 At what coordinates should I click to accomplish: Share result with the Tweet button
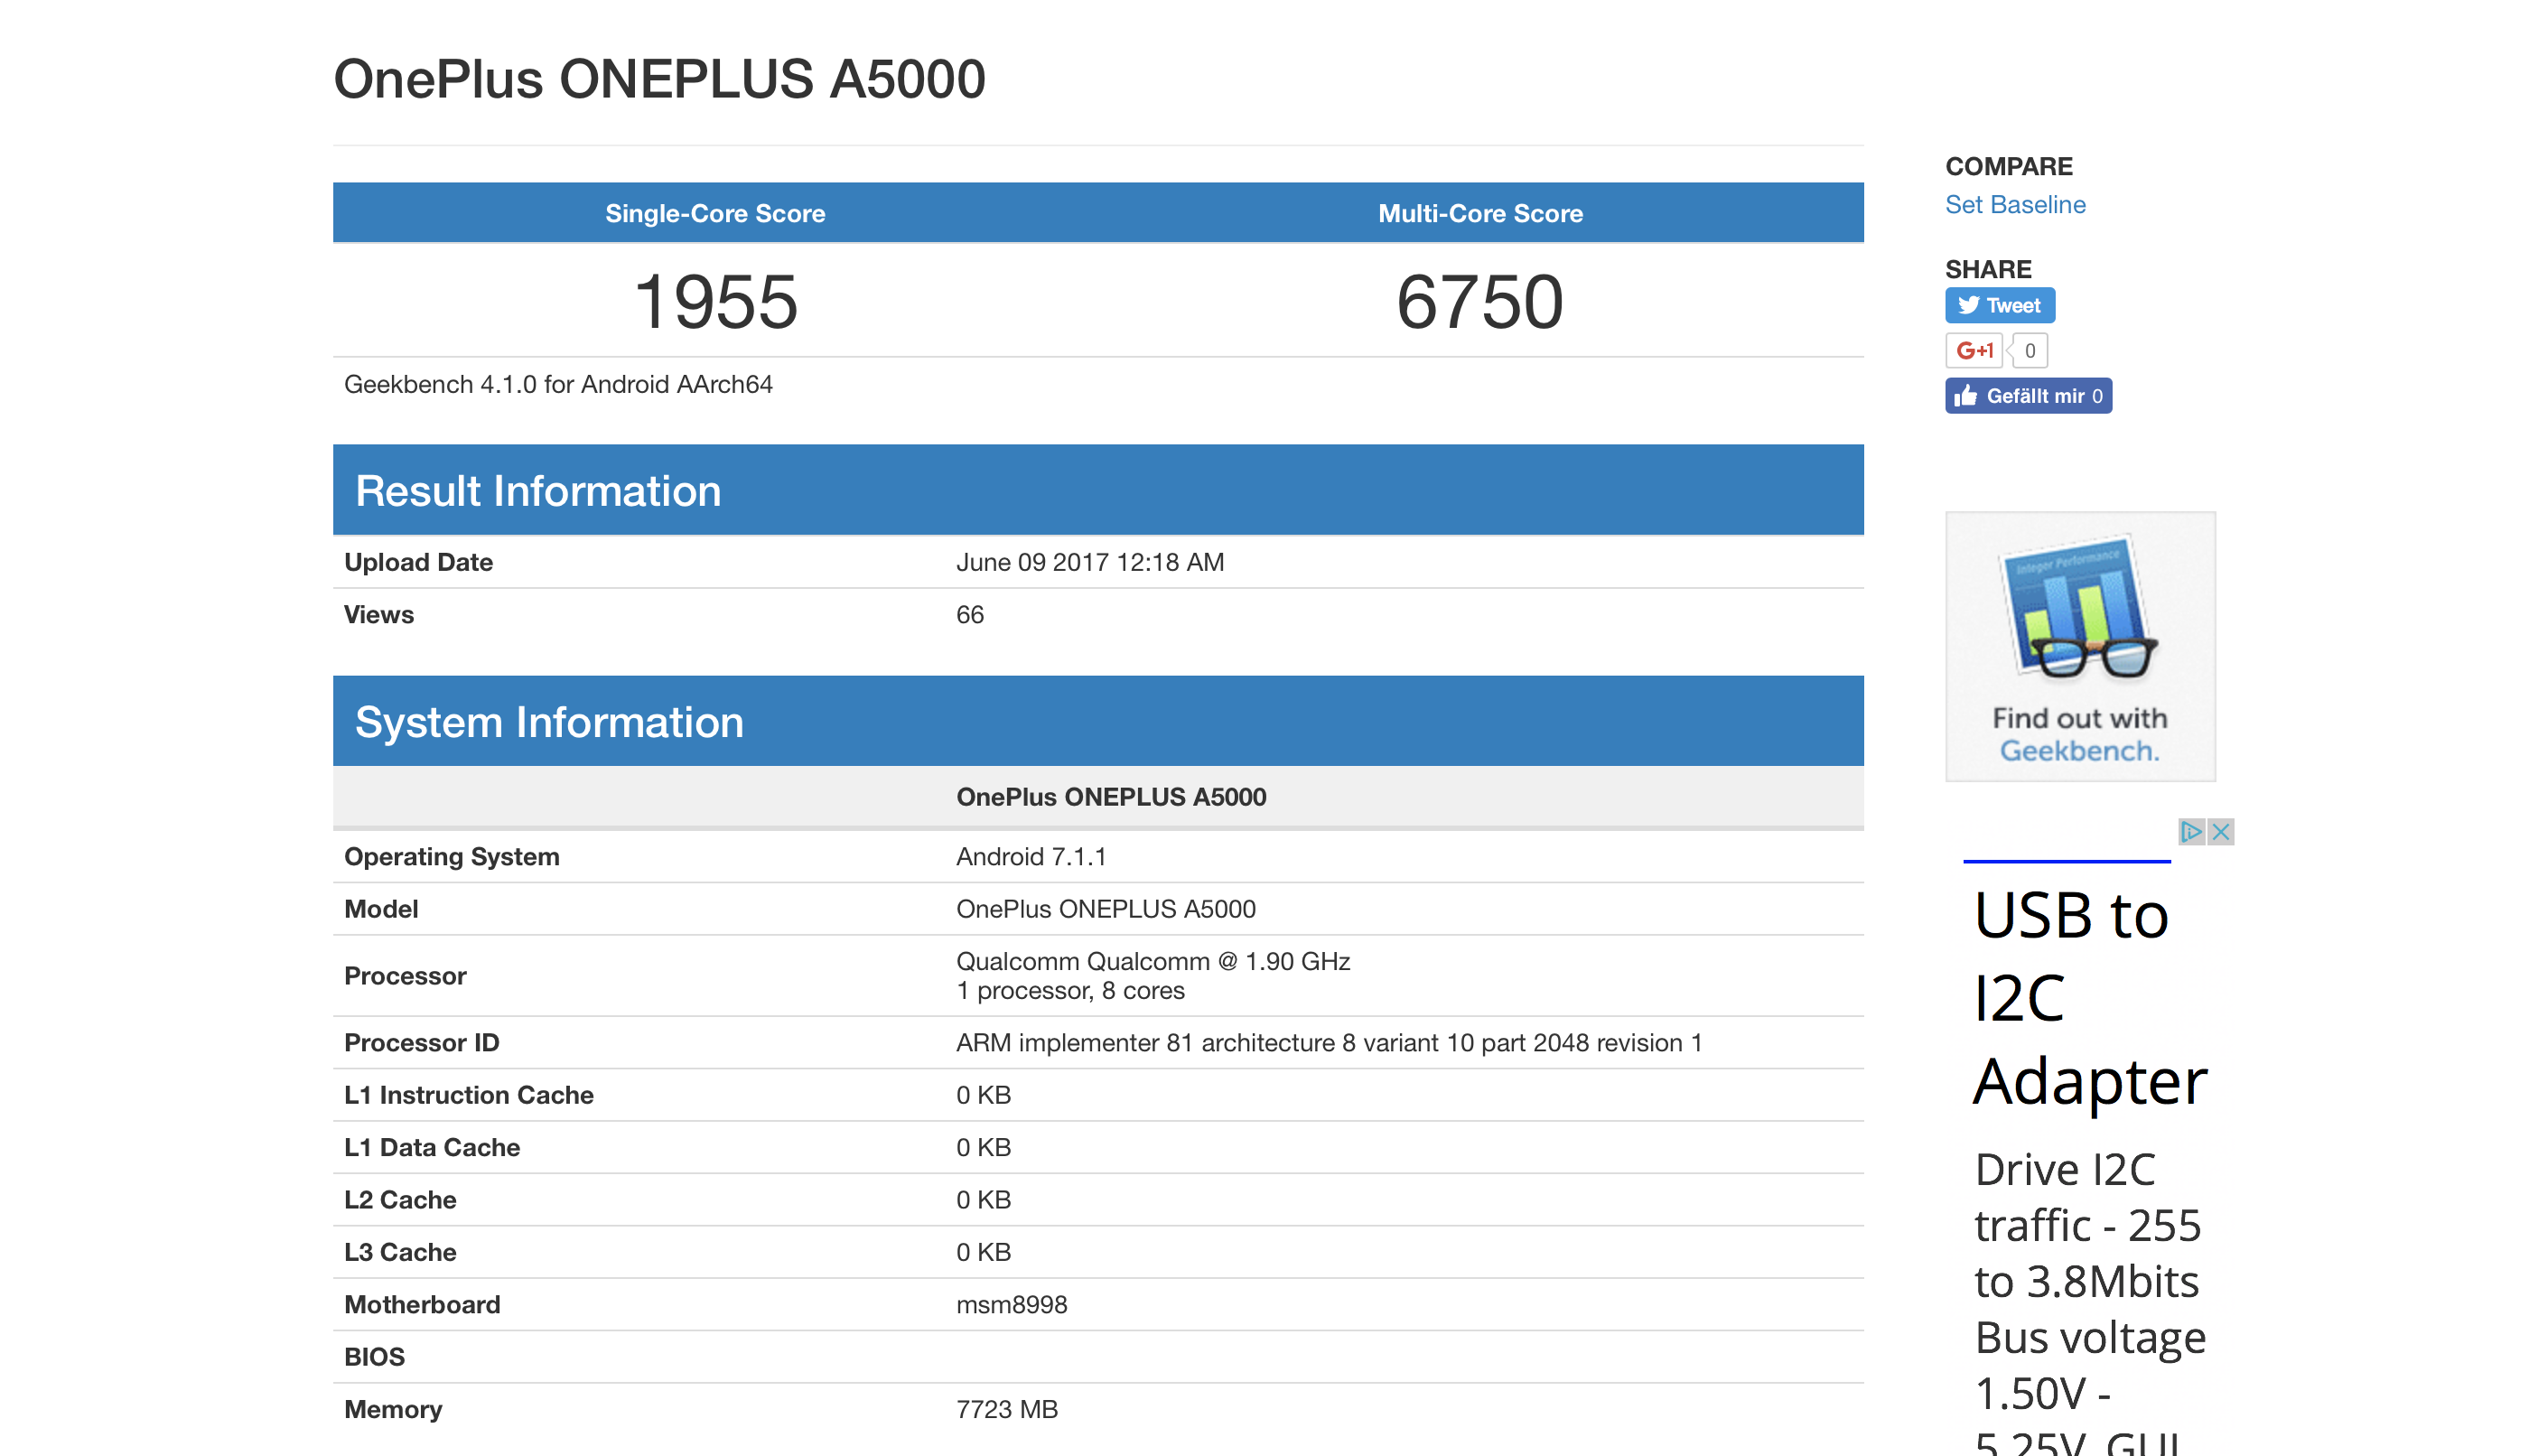(1999, 305)
